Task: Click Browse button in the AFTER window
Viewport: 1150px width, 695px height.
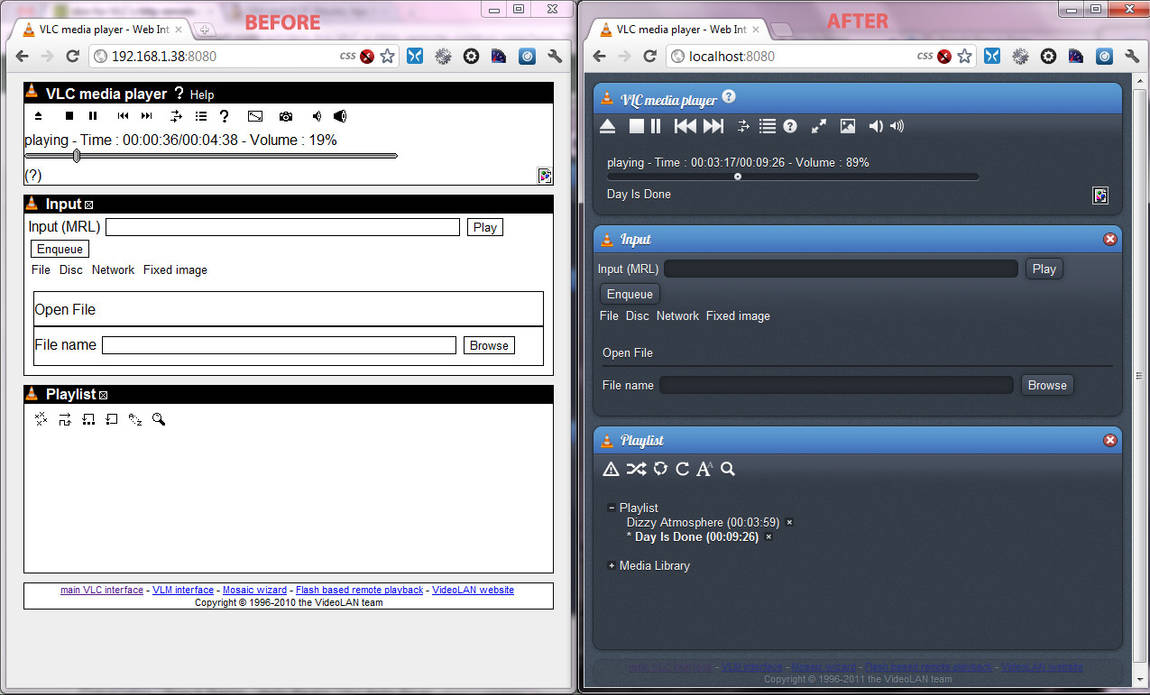Action: (1047, 385)
